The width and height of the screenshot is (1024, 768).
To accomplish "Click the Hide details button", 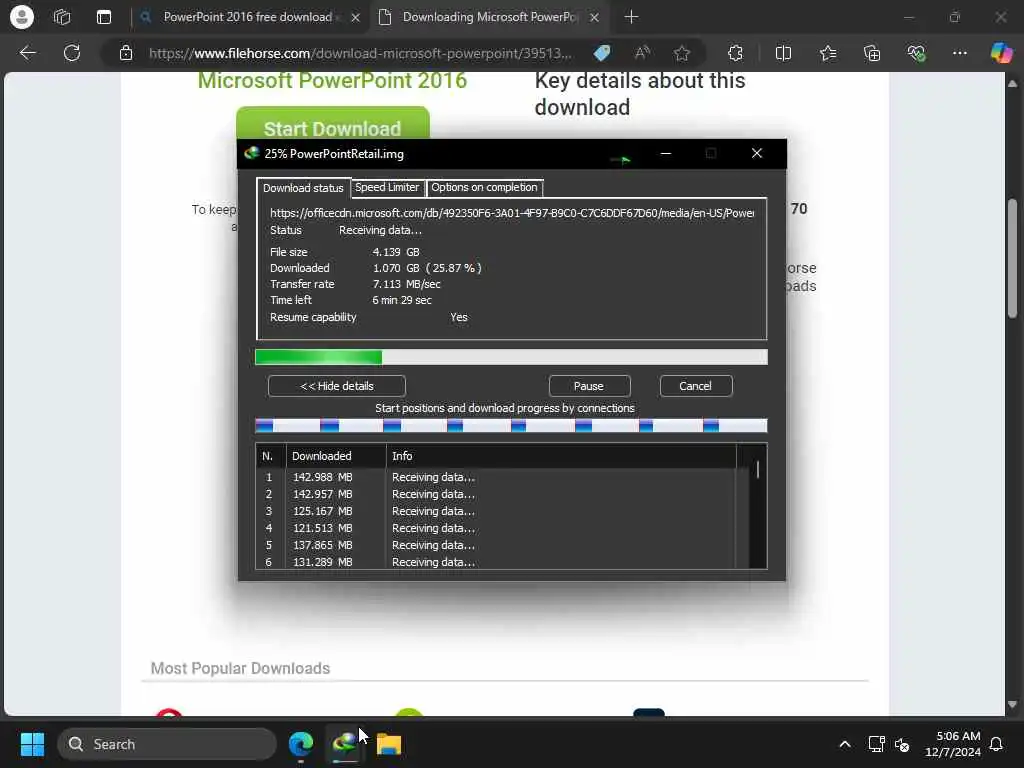I will click(x=337, y=386).
